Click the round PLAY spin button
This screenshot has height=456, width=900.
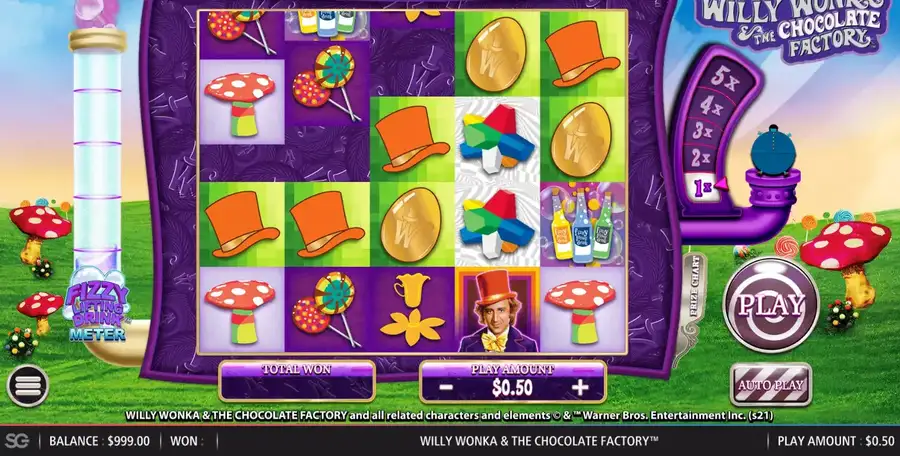[x=770, y=304]
